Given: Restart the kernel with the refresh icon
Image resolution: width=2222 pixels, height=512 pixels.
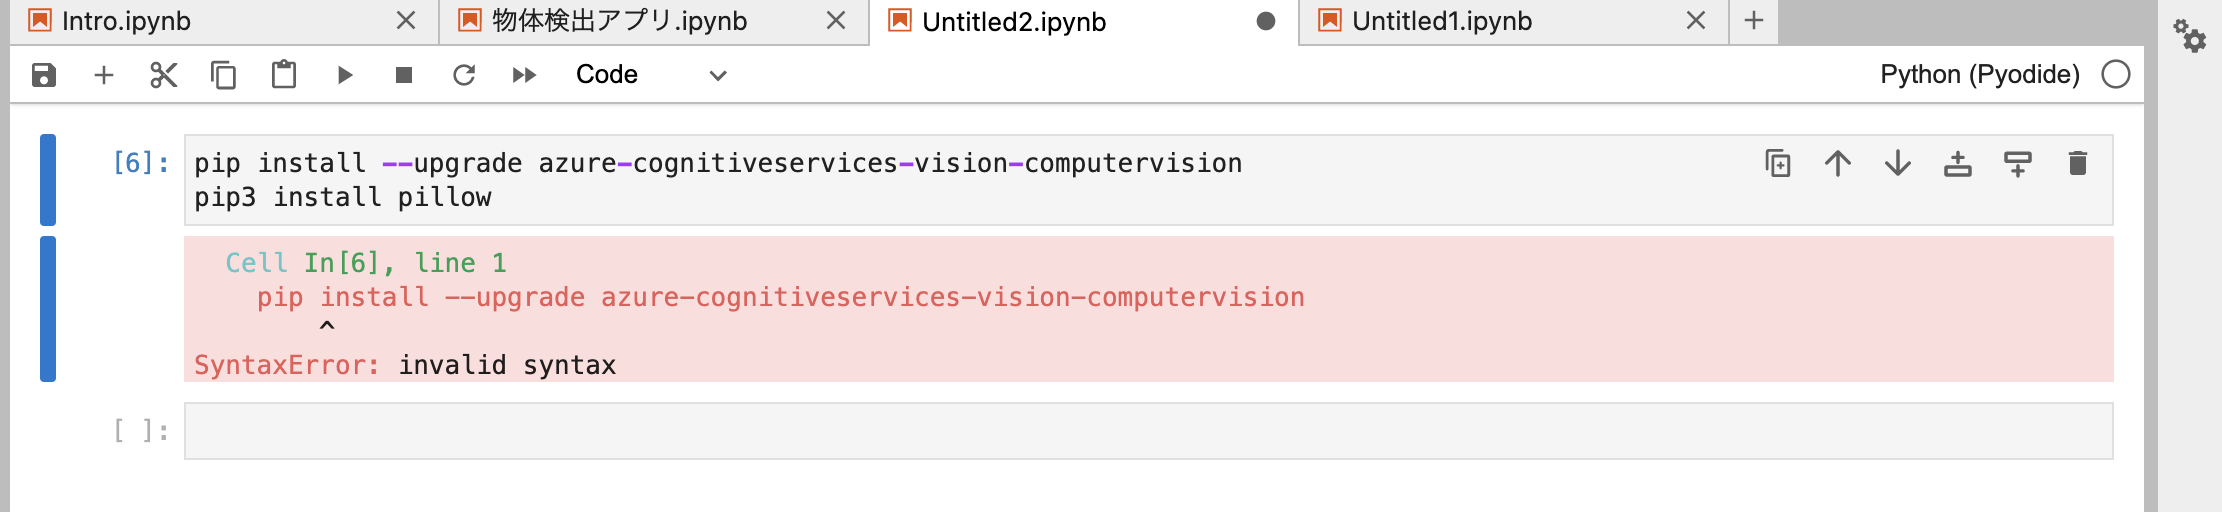Looking at the screenshot, I should coord(464,75).
